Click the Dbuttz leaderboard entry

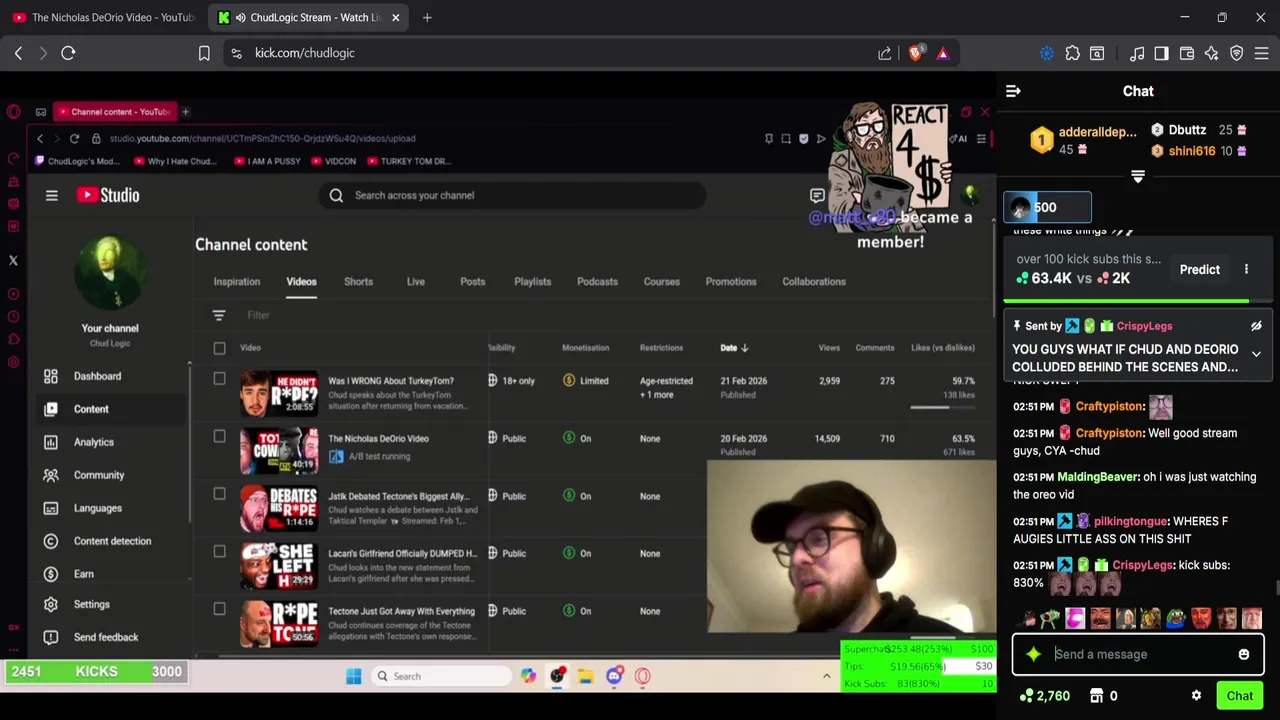1198,130
